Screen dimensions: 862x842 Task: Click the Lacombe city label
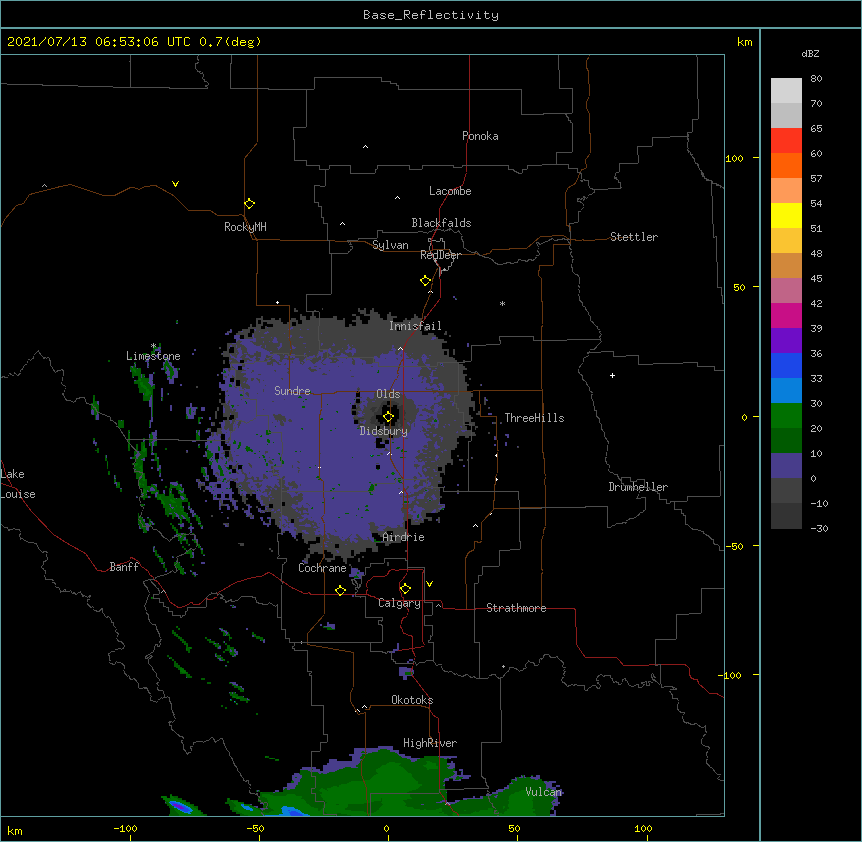[450, 191]
